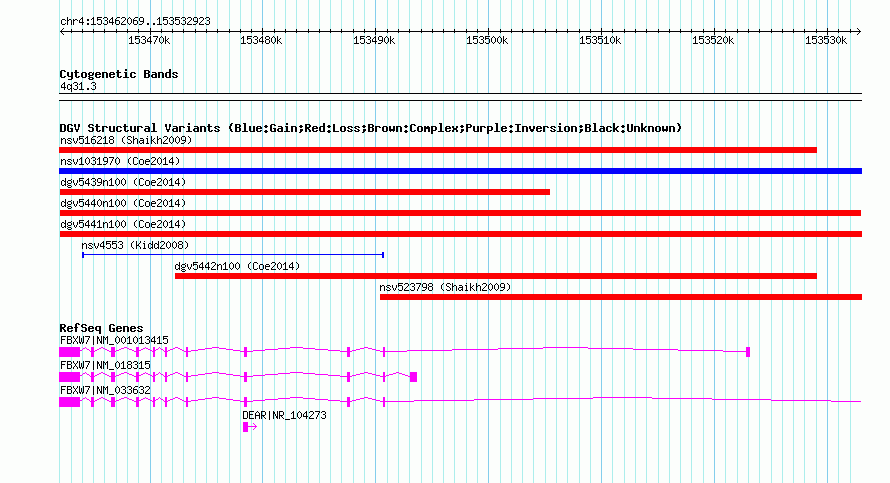The image size is (890, 483).
Task: Click the large first exon block of FBXW7 NM_001013415
Action: click(69, 352)
